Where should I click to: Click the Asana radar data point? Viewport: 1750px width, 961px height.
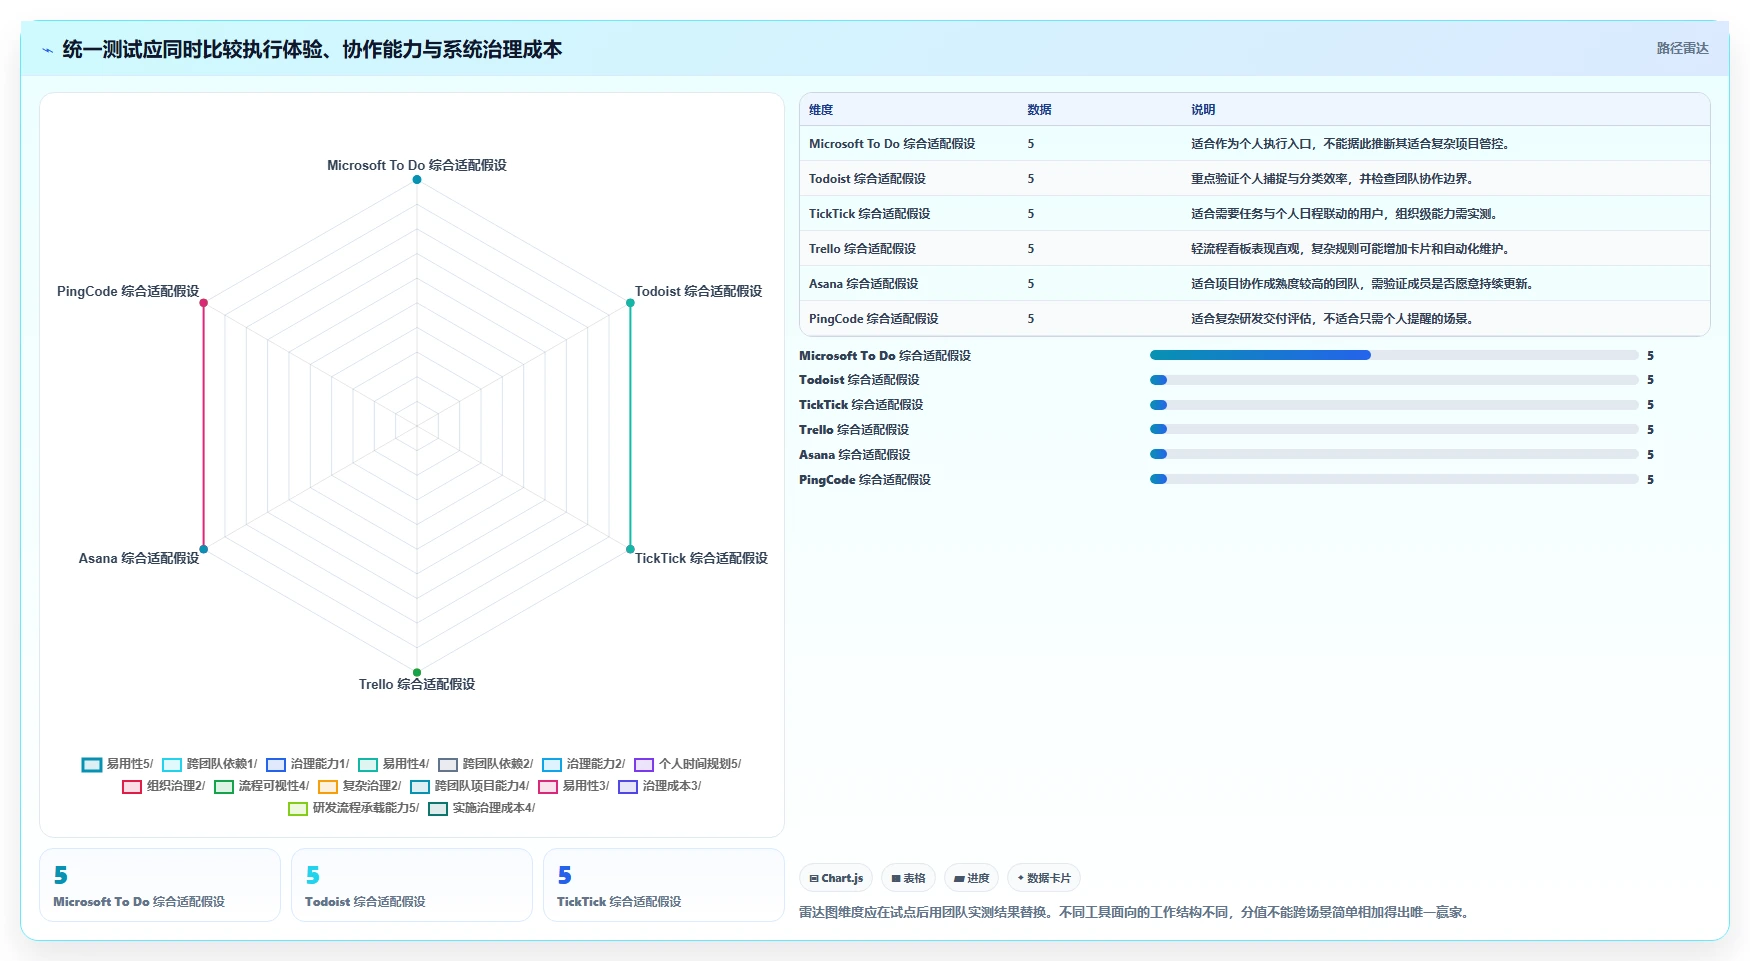tap(204, 549)
